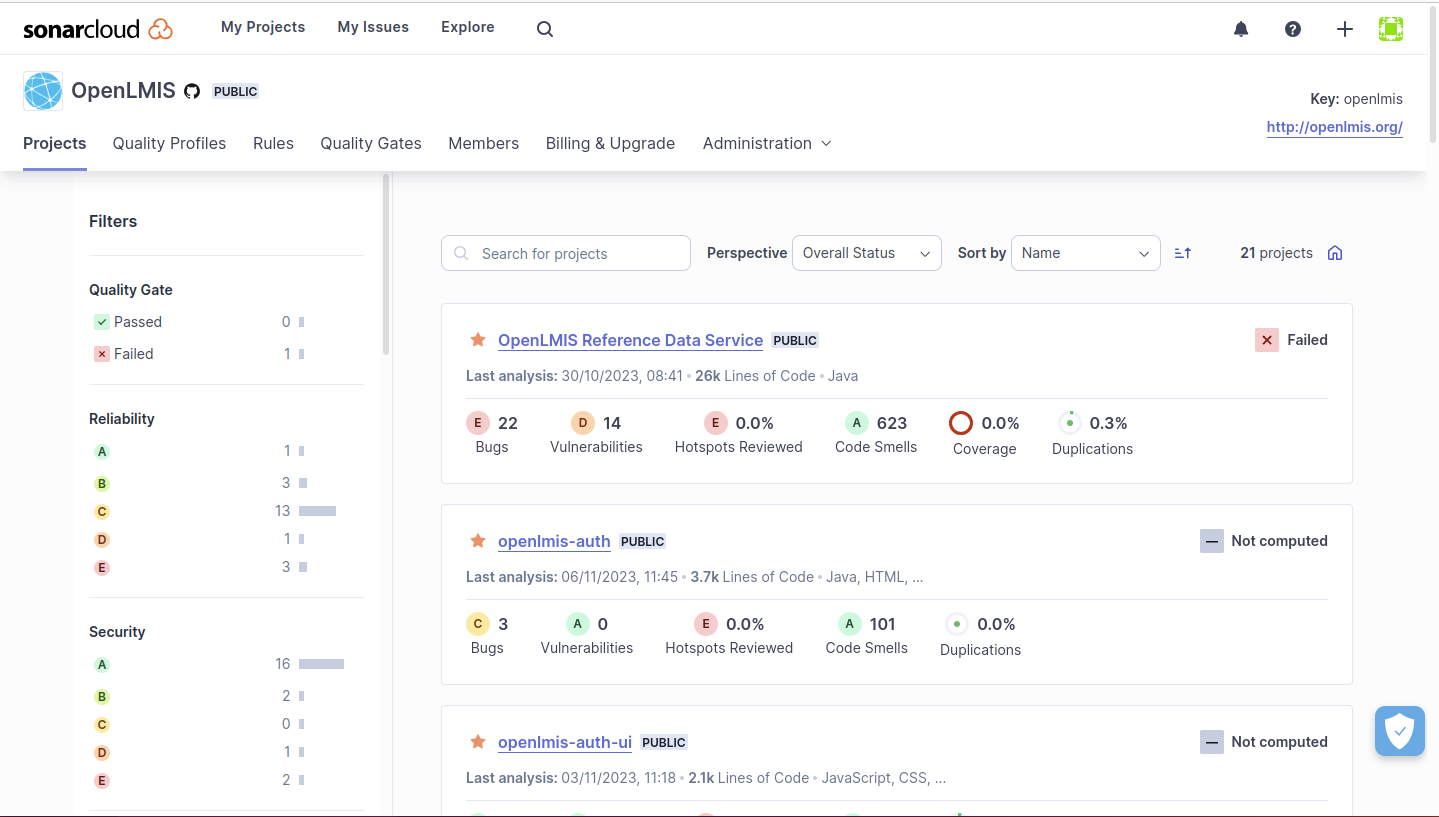Screen dimensions: 1439x817
Task: Switch to the Quality Profiles tab
Action: [169, 143]
